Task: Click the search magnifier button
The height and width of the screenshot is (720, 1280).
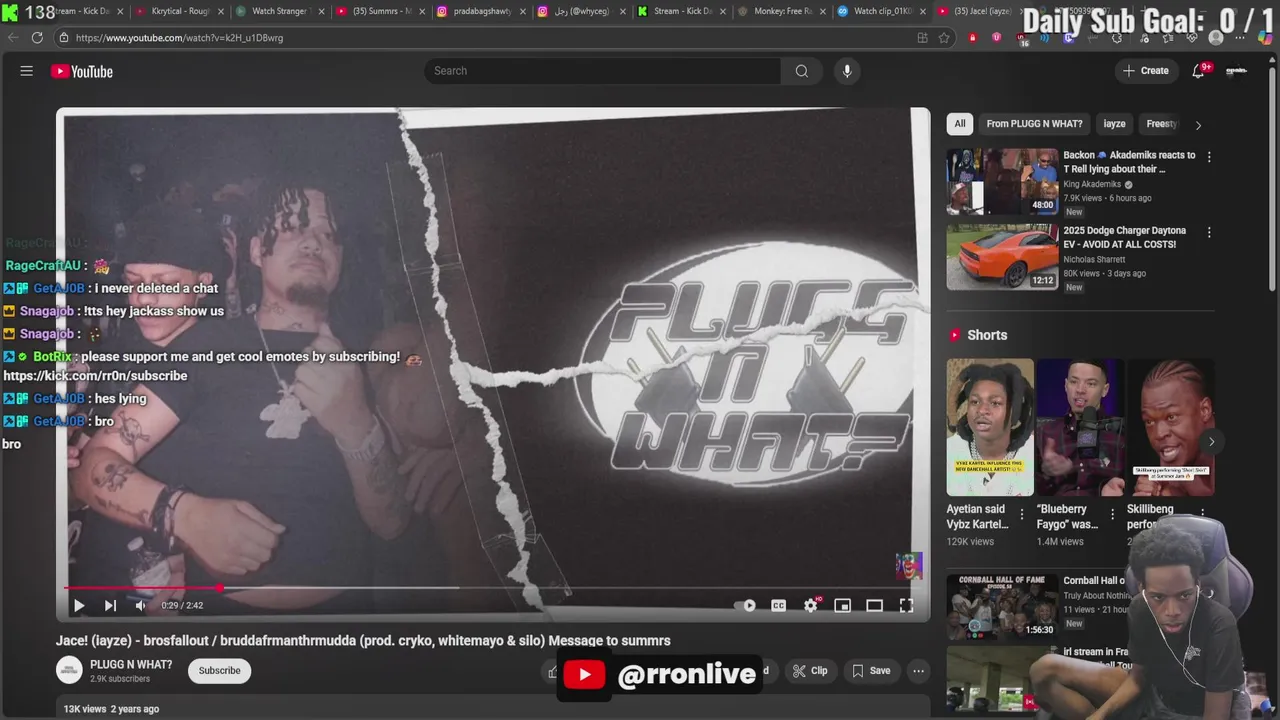Action: (x=801, y=71)
